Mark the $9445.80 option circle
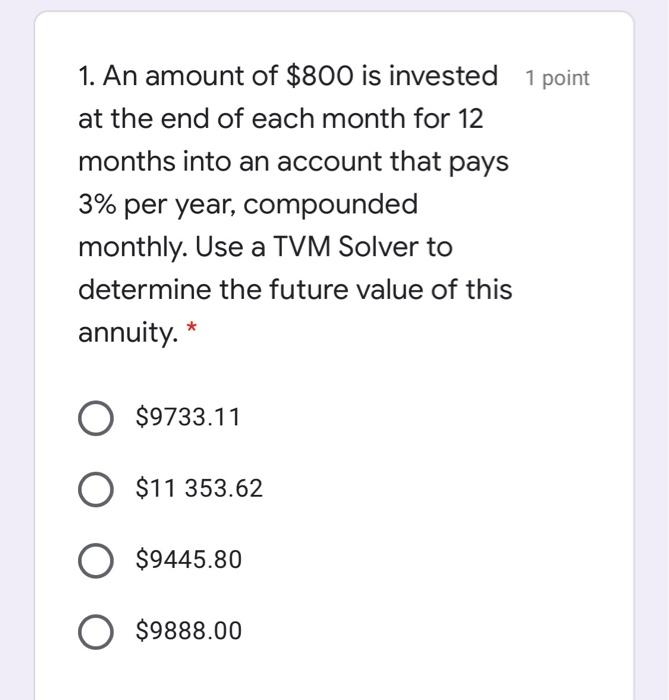This screenshot has height=700, width=669. [x=95, y=560]
